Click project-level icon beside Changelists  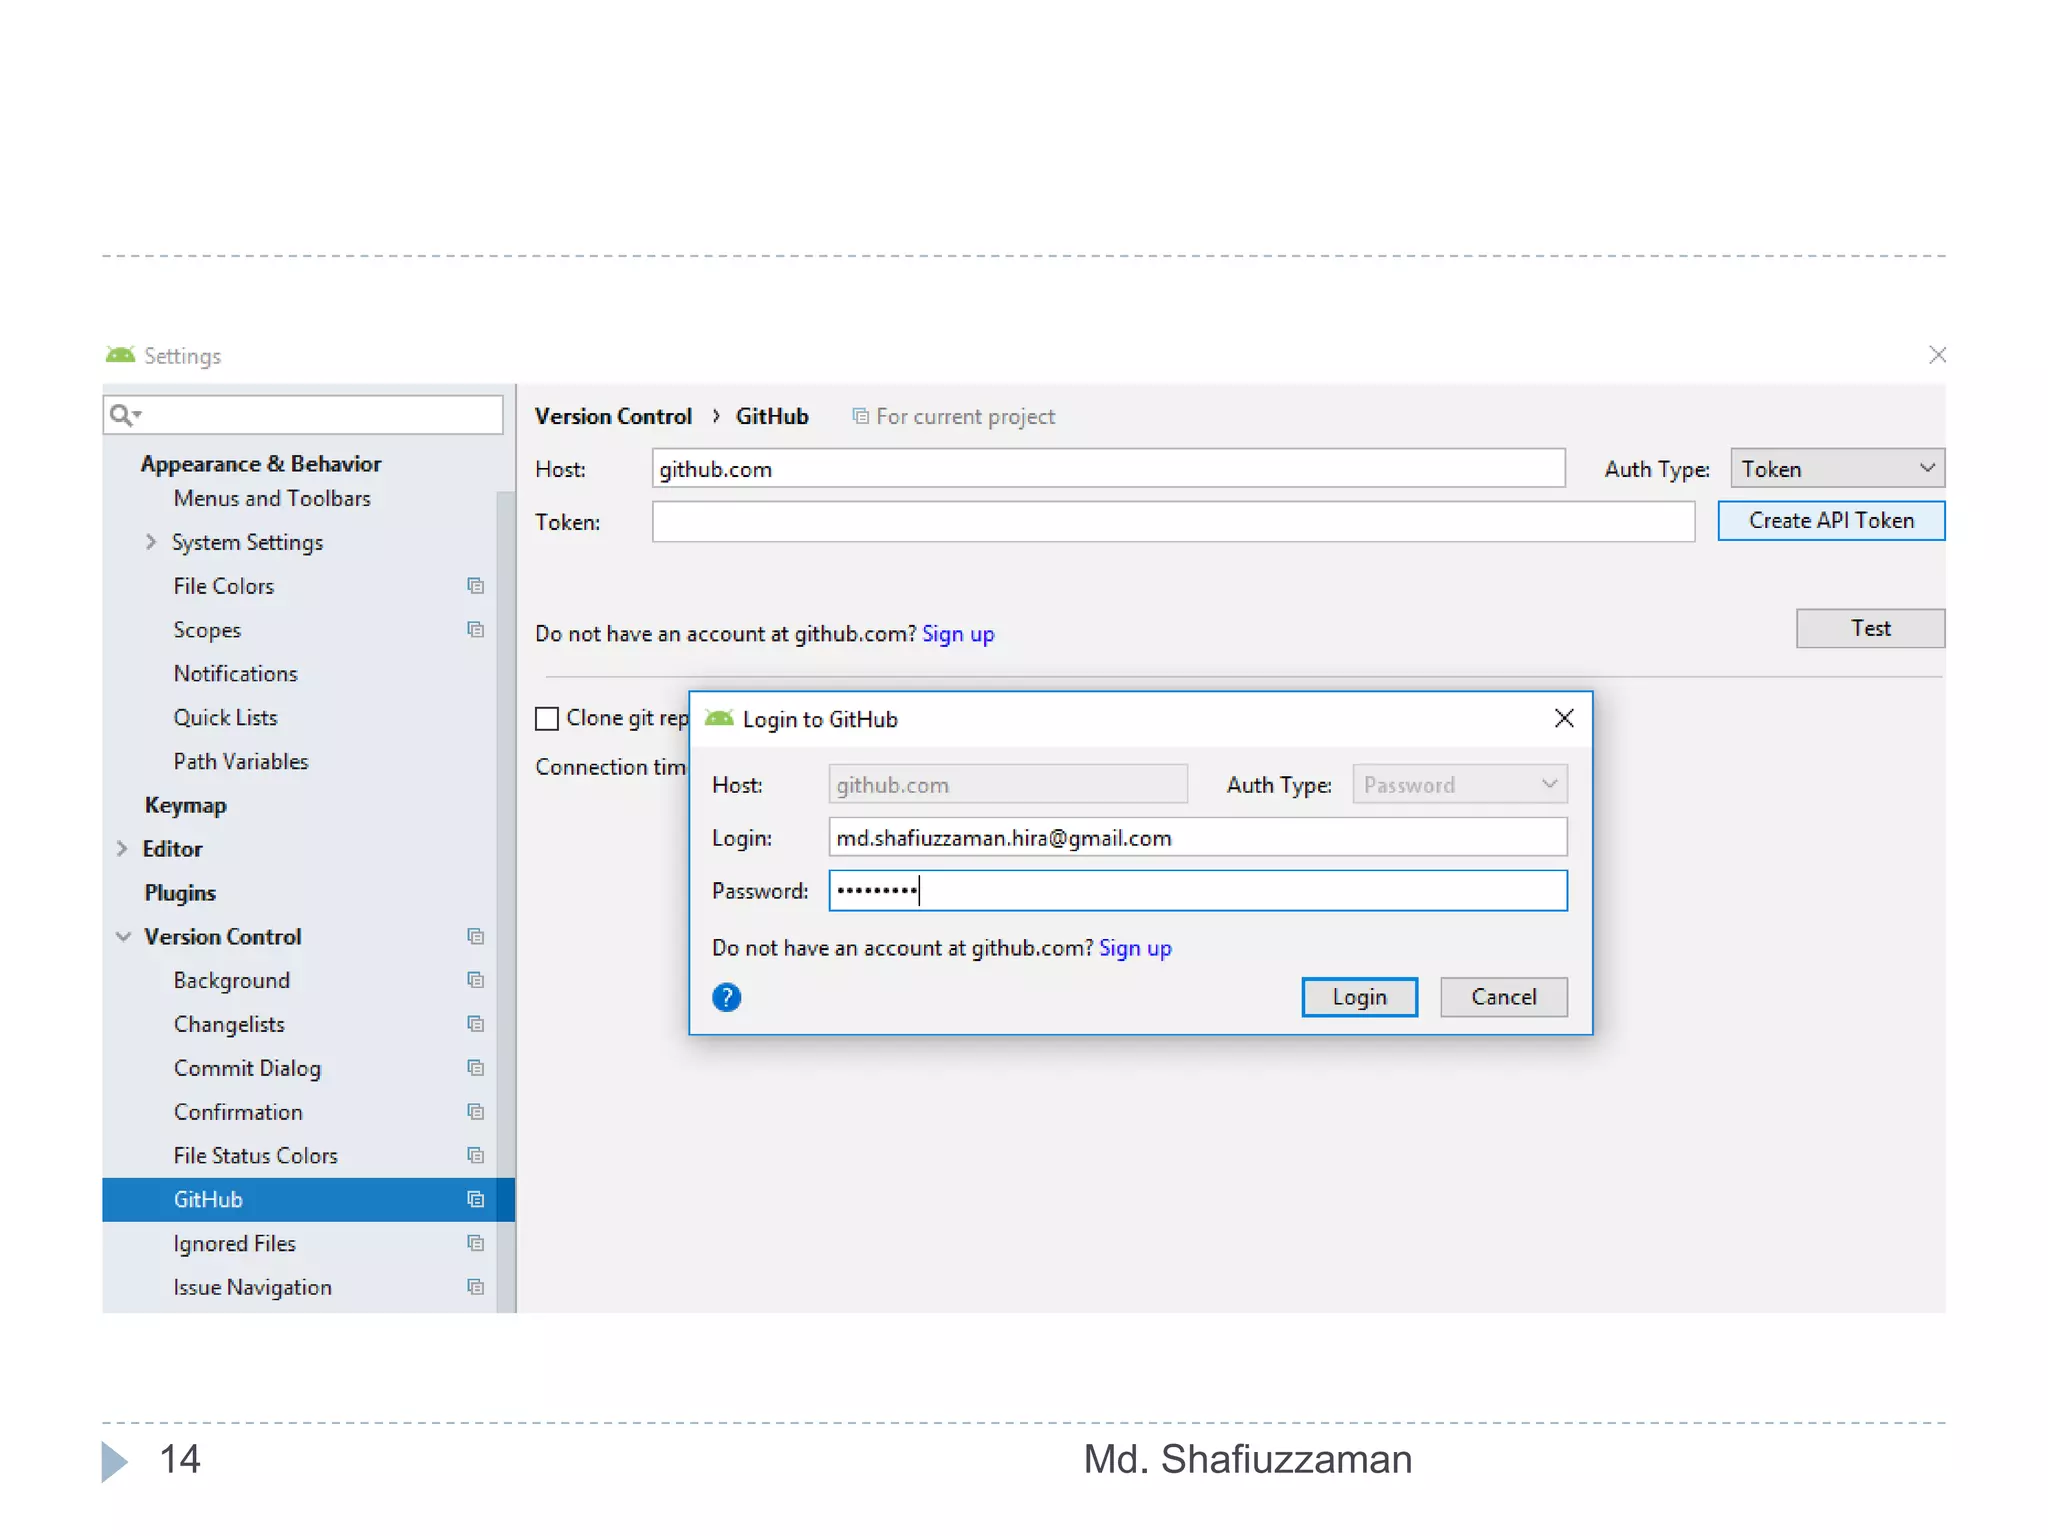tap(476, 1024)
